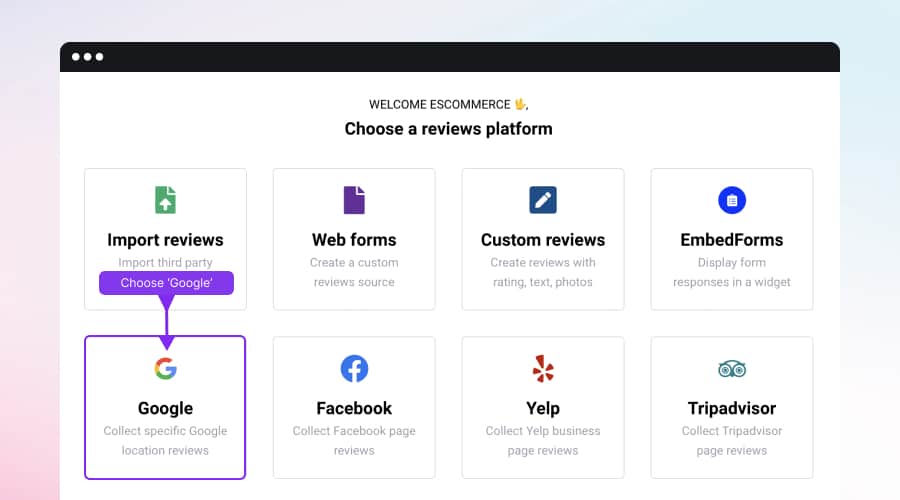Select the Google platform title
This screenshot has width=900, height=500.
(x=165, y=408)
